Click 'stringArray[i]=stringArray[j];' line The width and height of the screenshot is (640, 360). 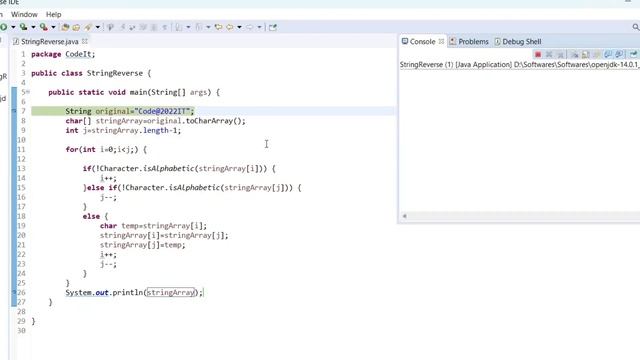(x=164, y=236)
